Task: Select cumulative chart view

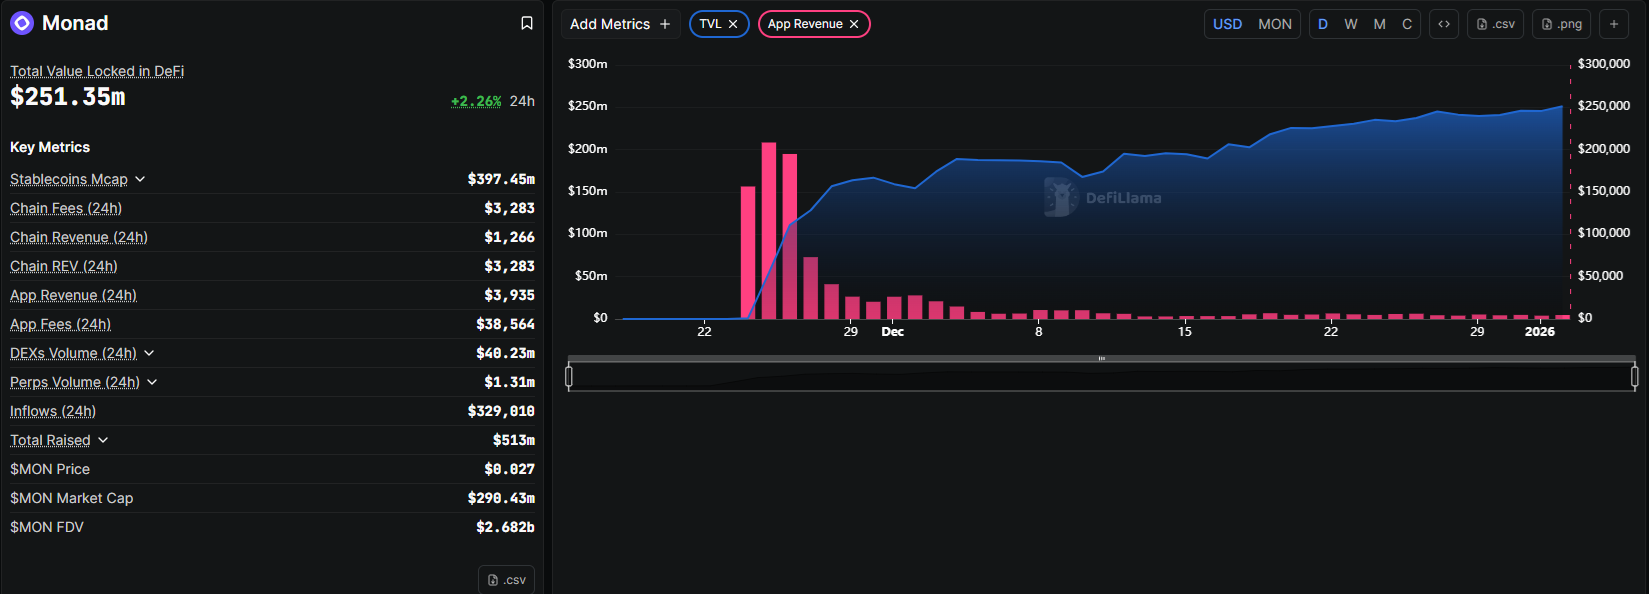Action: point(1407,24)
